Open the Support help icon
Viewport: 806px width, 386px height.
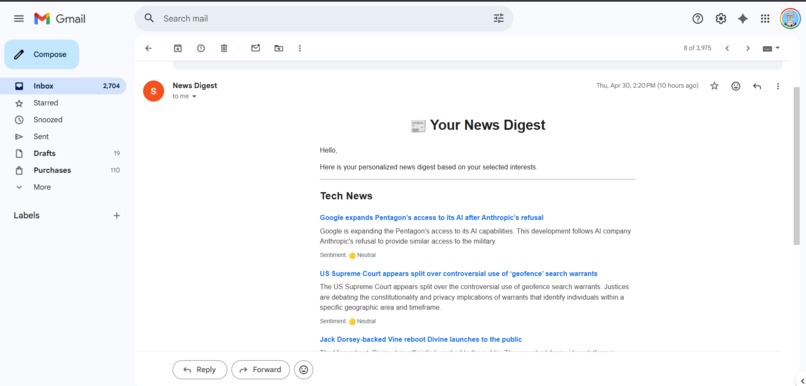tap(698, 19)
